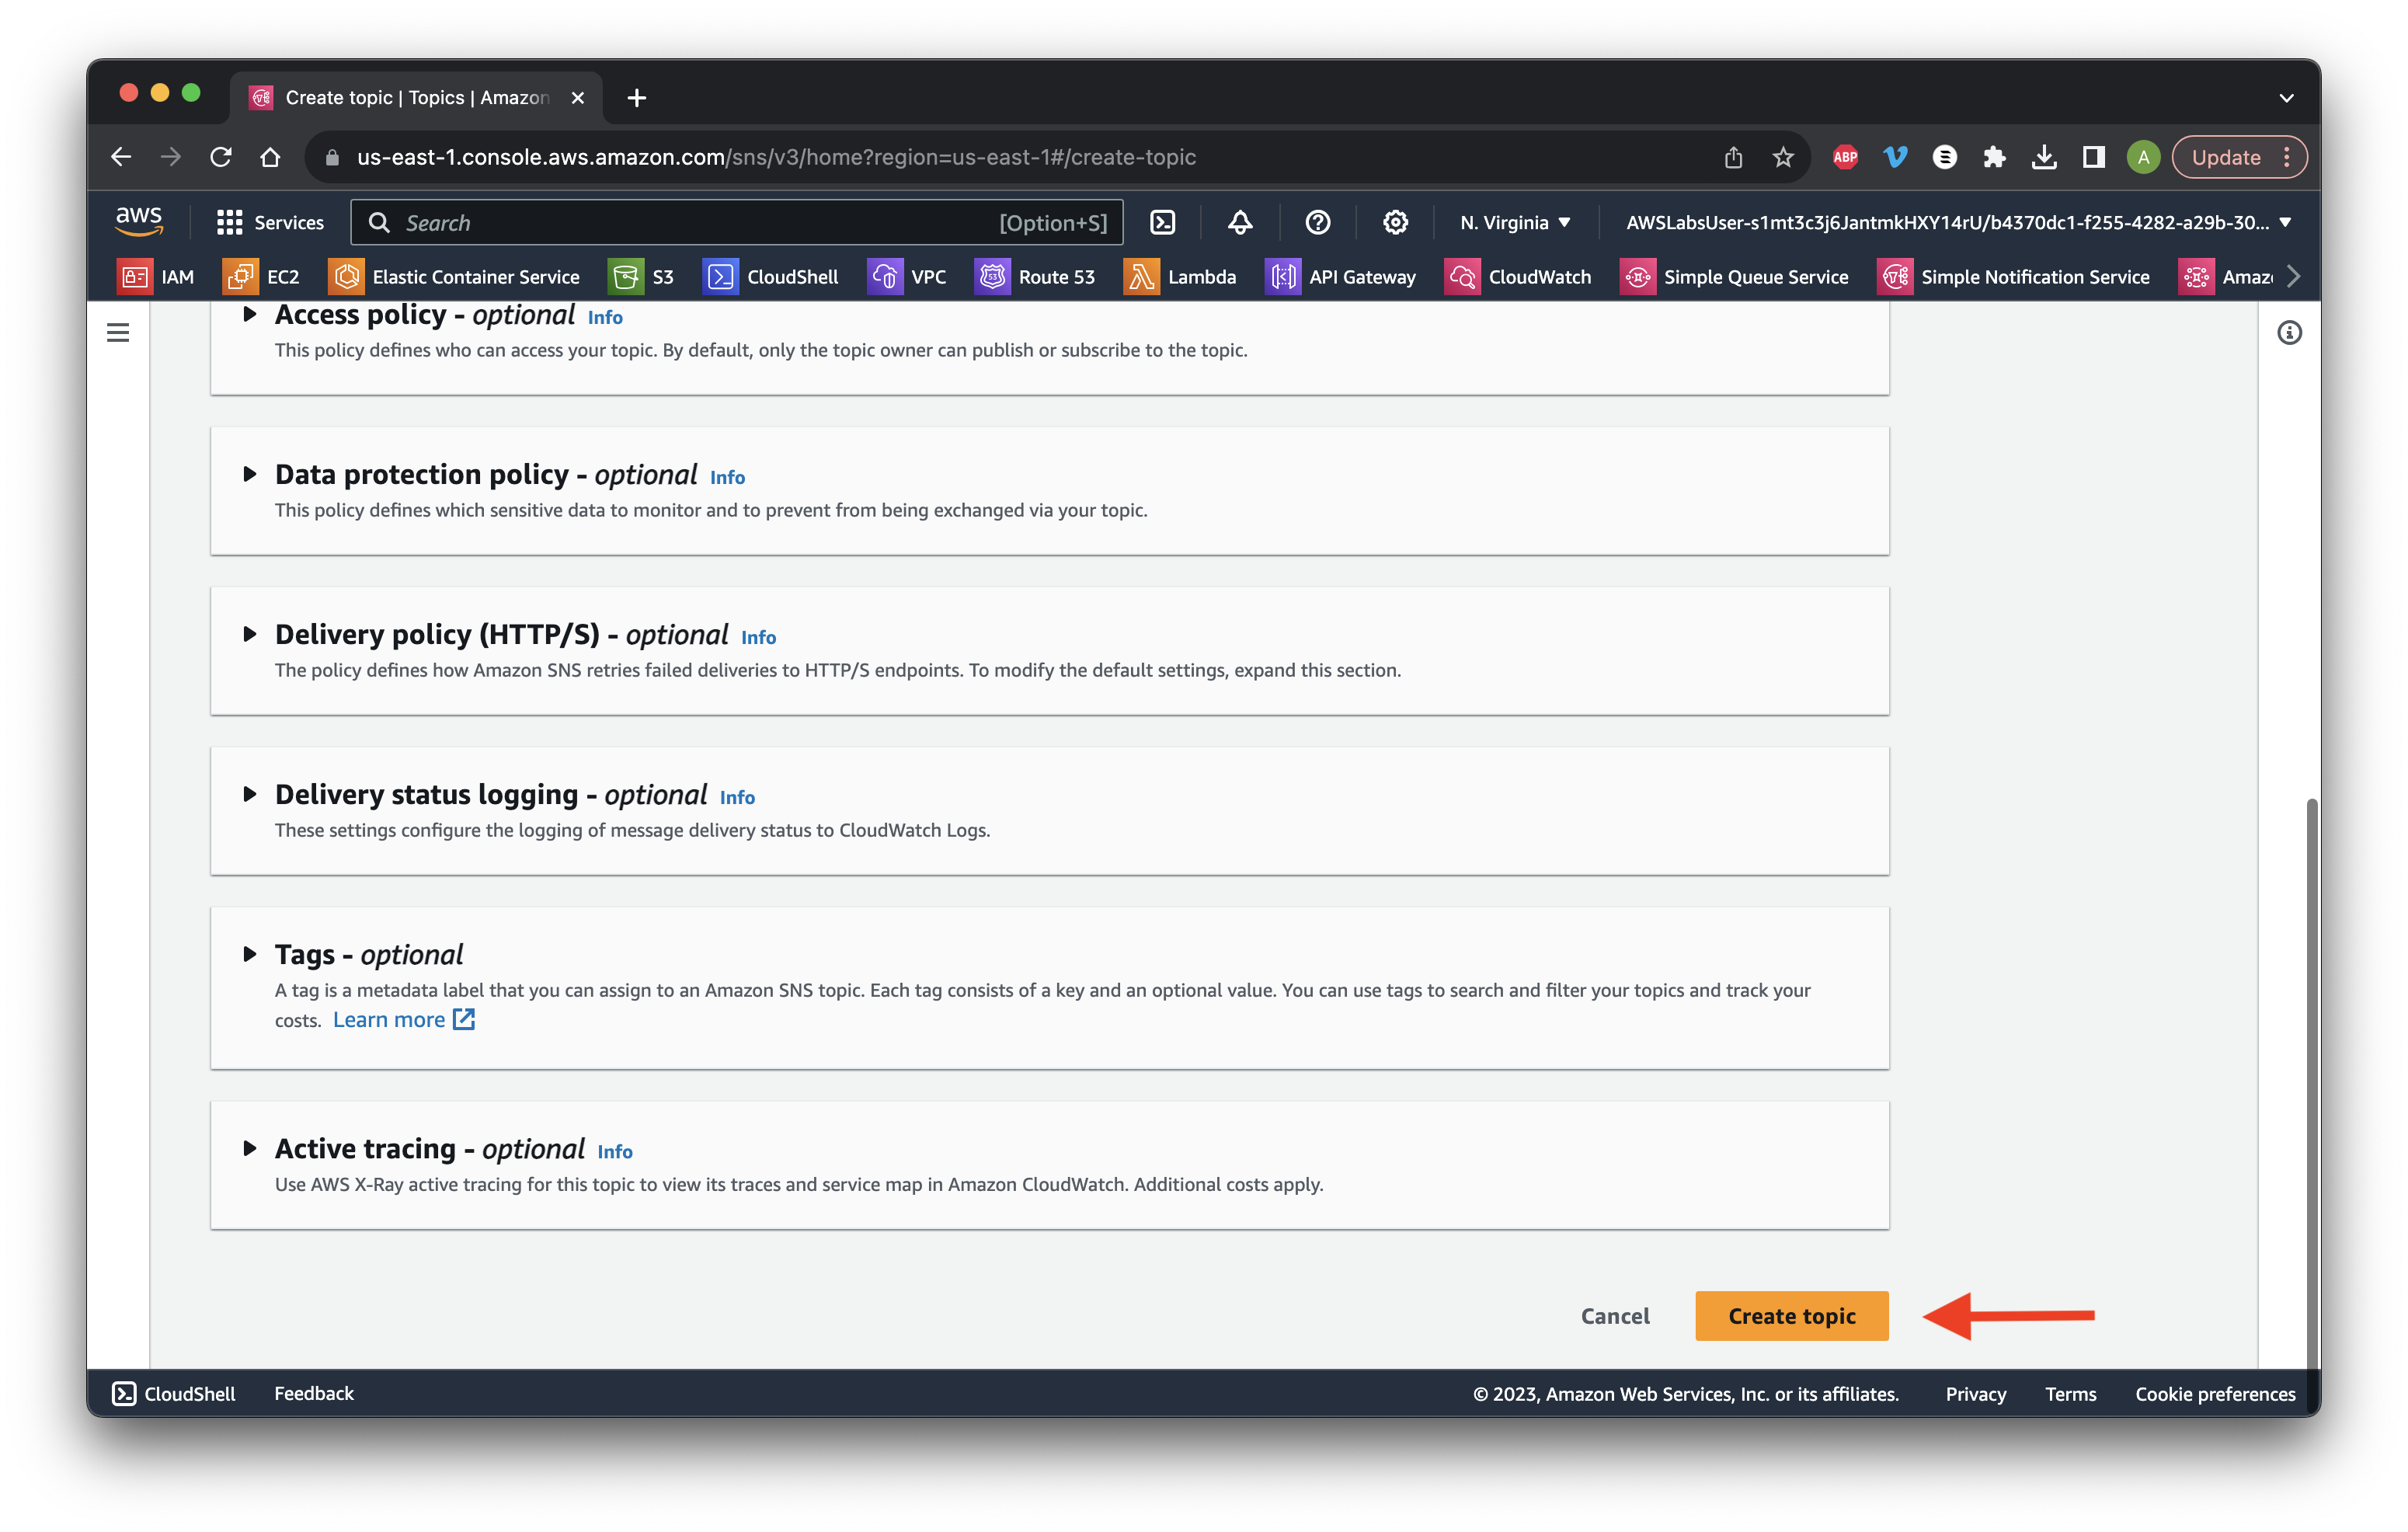Open the N. Virginia region dropdown
This screenshot has height=1532, width=2408.
[1515, 222]
